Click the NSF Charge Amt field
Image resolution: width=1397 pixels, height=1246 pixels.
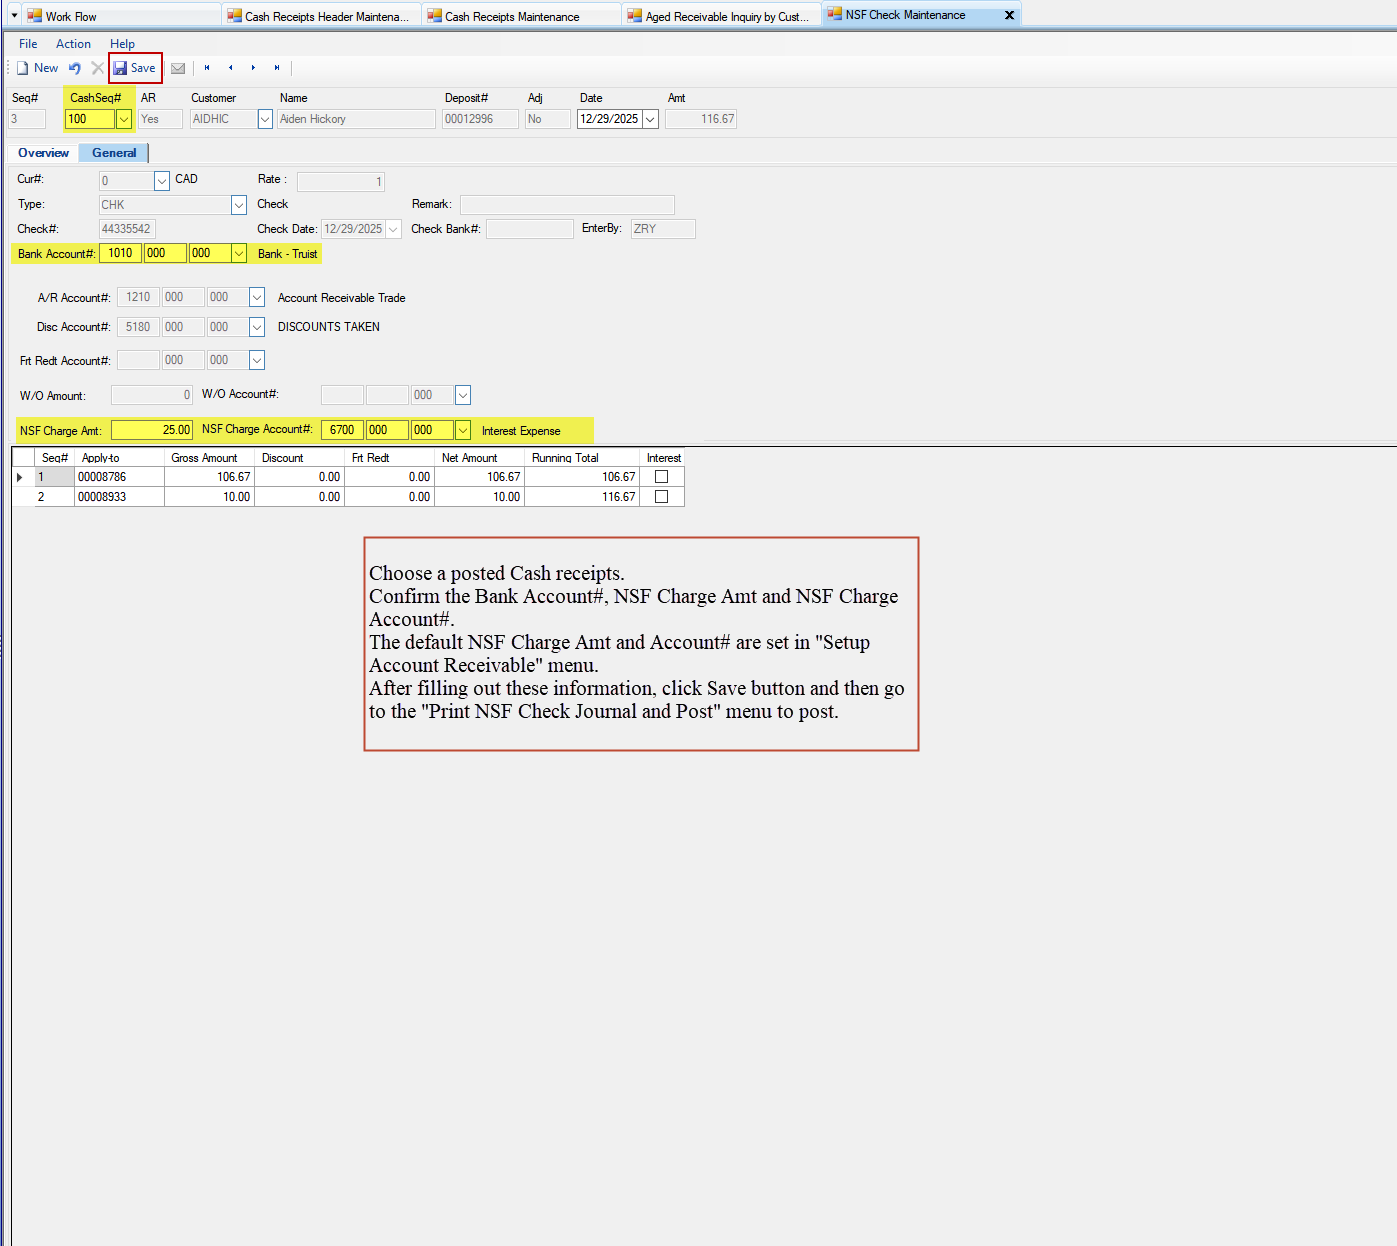click(x=151, y=430)
